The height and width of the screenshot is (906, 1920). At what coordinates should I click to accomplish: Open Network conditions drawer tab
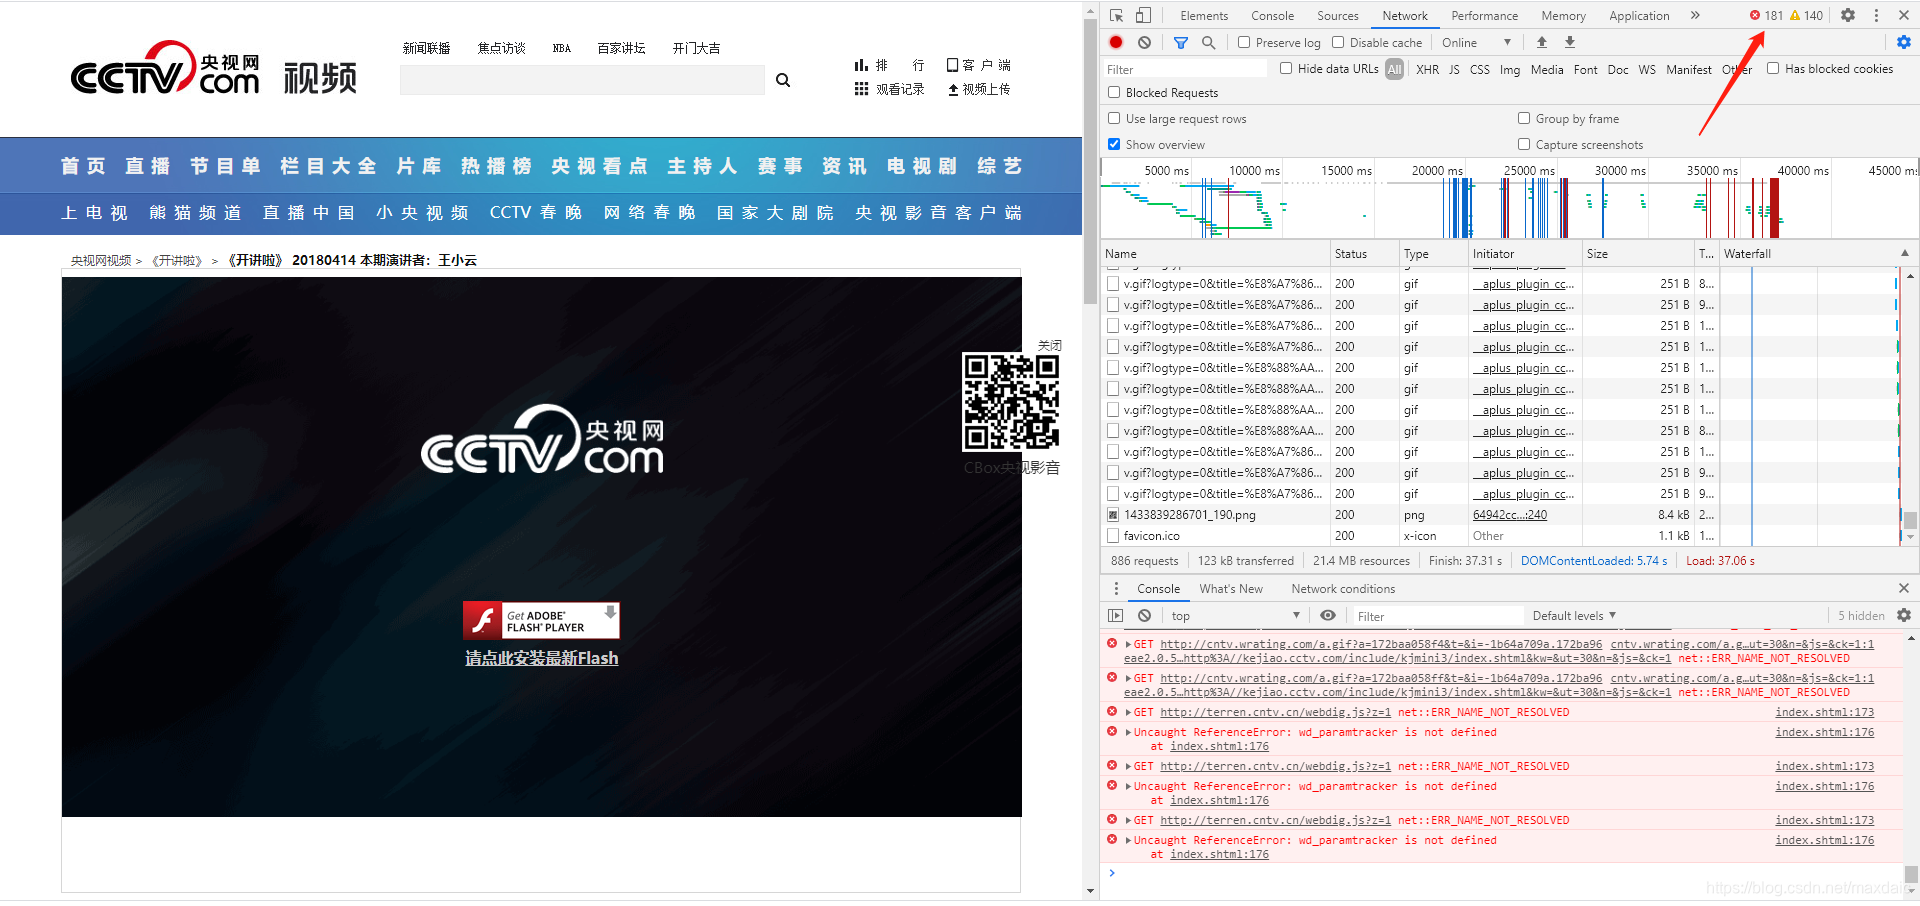1343,588
